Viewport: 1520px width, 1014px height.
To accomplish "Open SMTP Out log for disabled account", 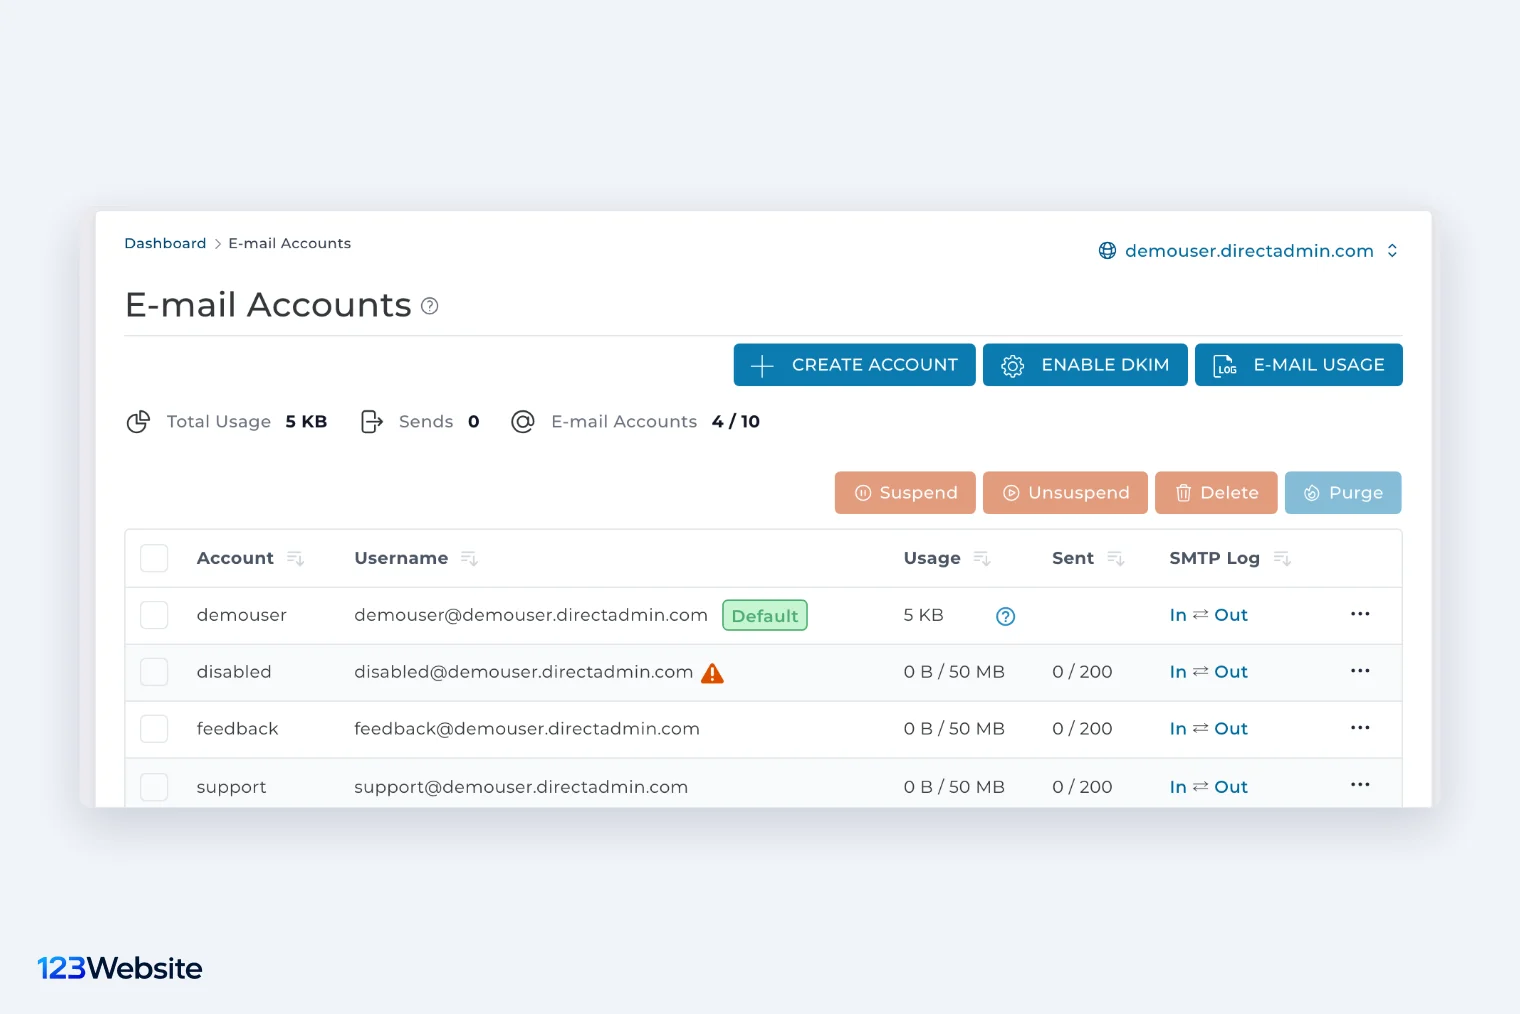I will tap(1231, 672).
